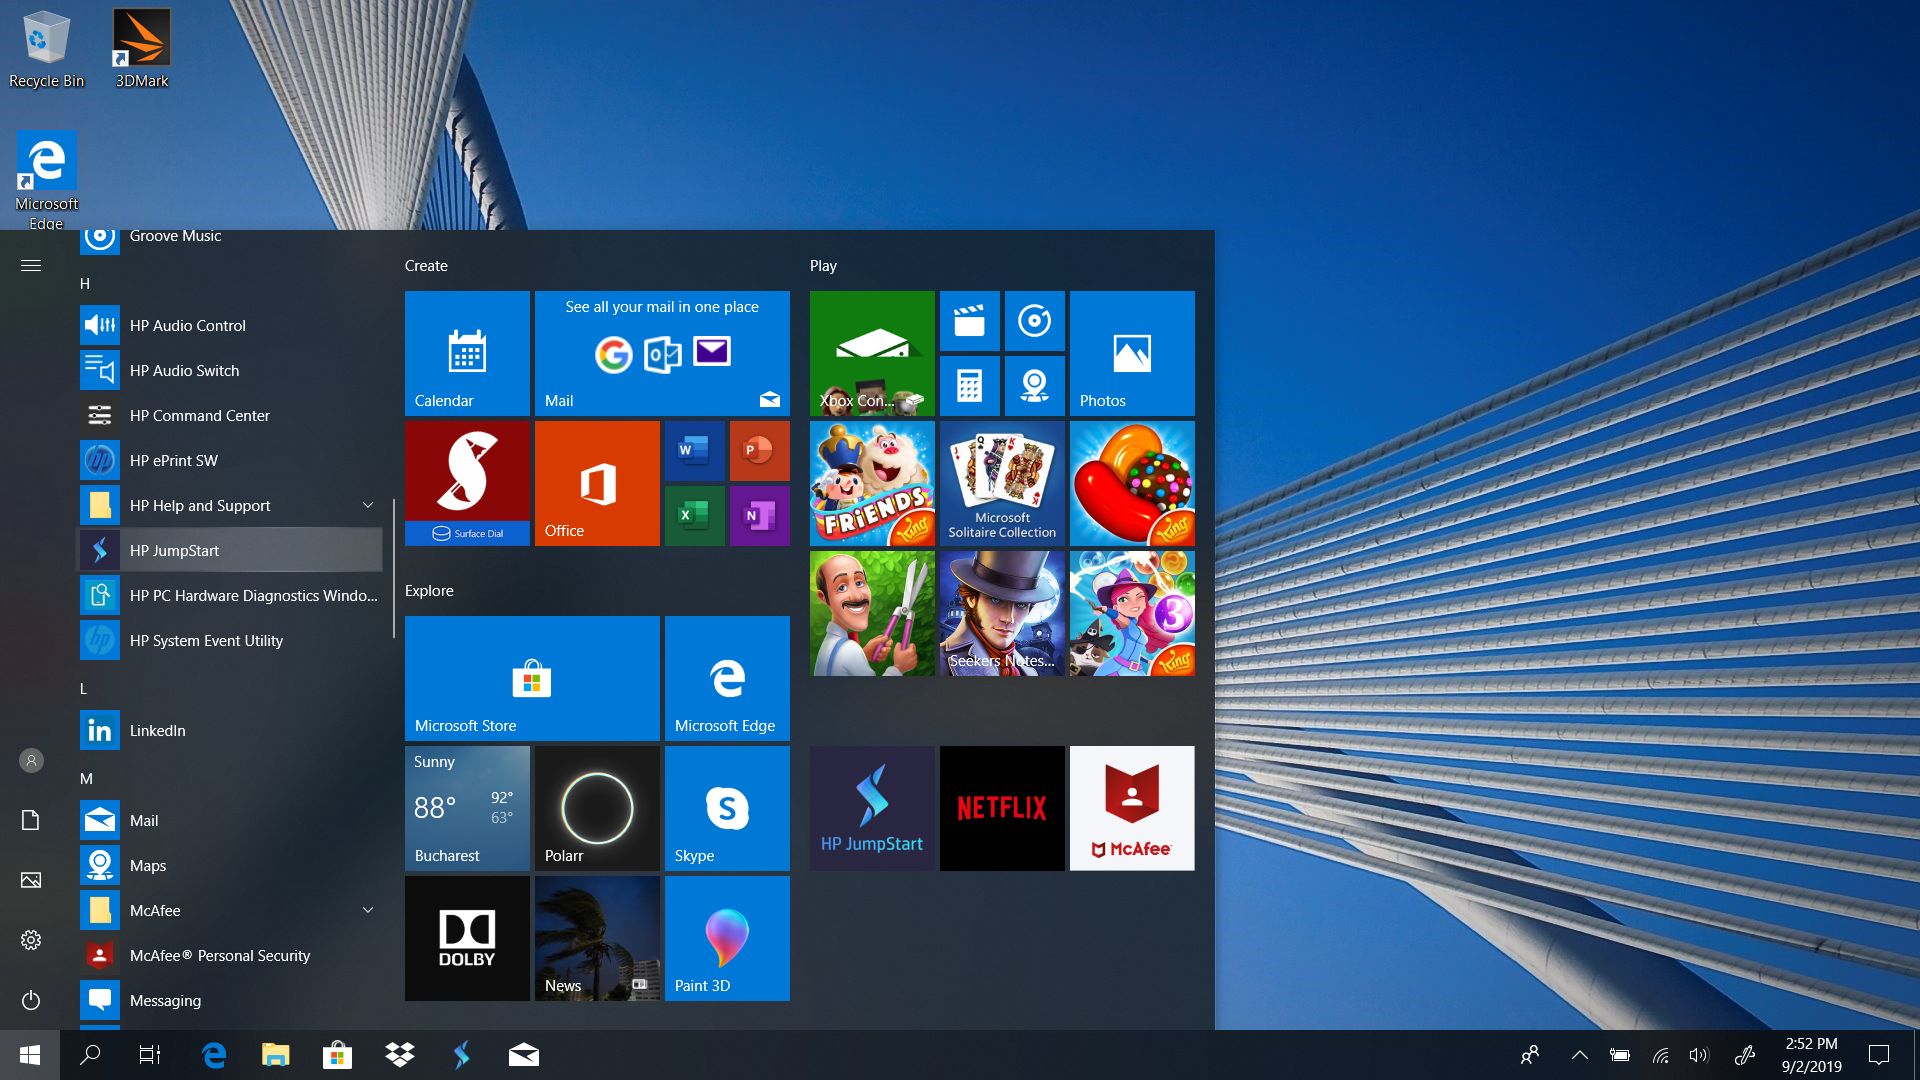1920x1080 pixels.
Task: Open the Dolby tile
Action: (467, 938)
